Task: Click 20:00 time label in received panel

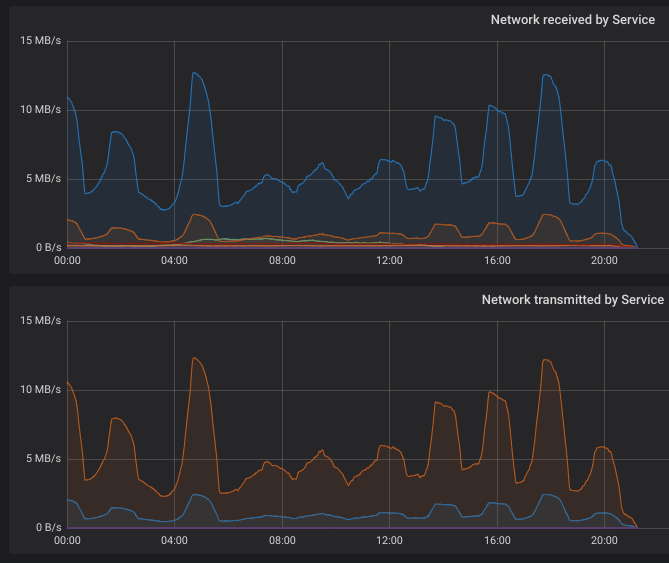Action: tap(604, 260)
